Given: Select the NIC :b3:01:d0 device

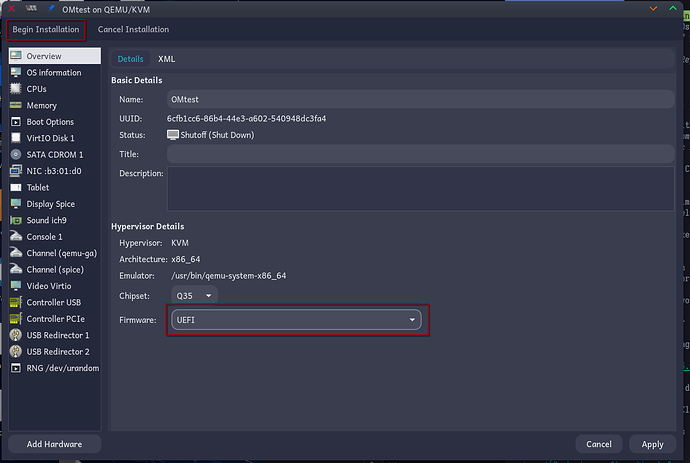Looking at the screenshot, I should (53, 171).
